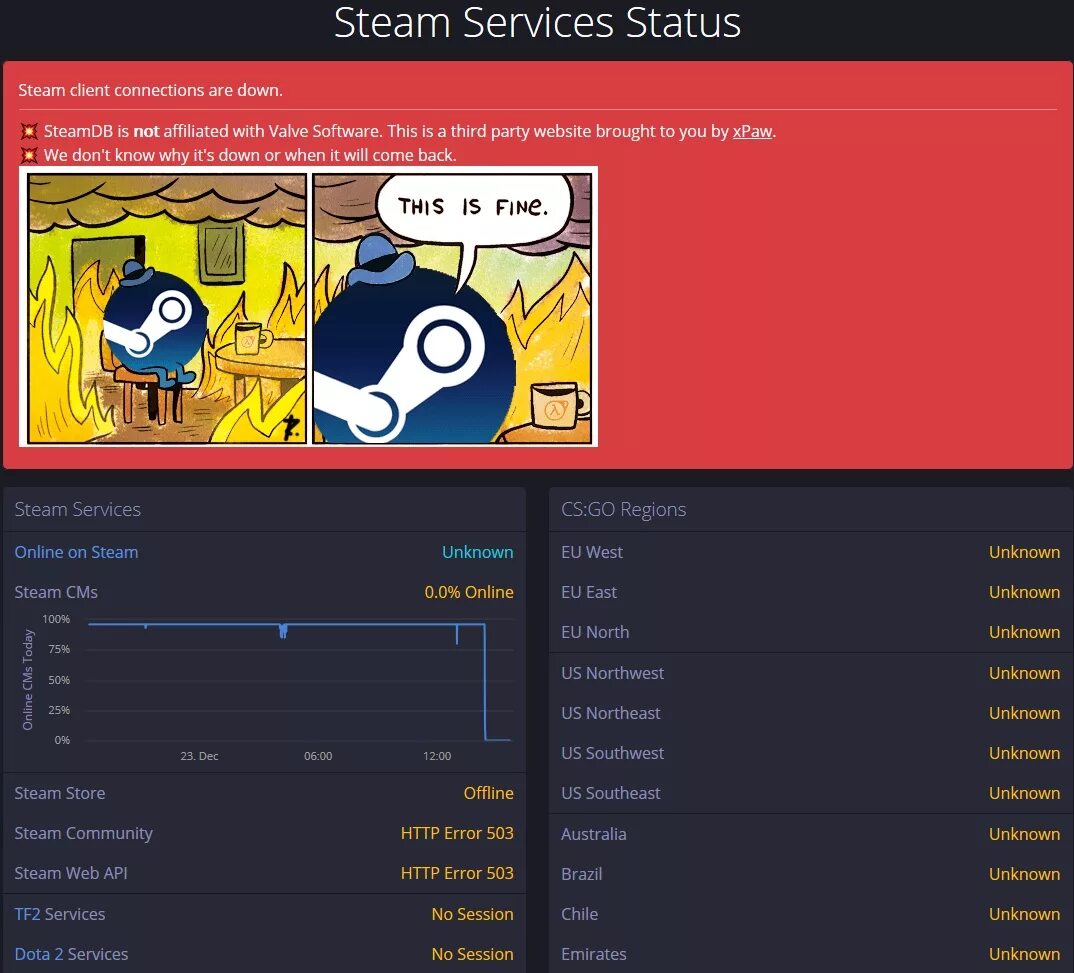Click the 'EU West' region label
The height and width of the screenshot is (973, 1074).
click(592, 552)
